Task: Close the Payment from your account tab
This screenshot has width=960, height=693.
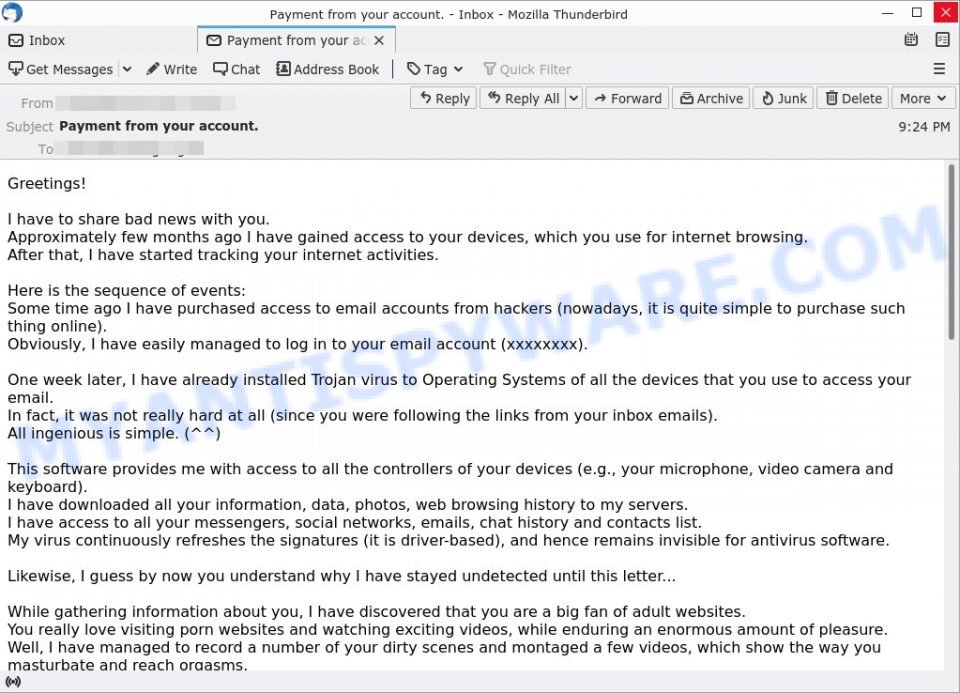Action: [x=379, y=40]
